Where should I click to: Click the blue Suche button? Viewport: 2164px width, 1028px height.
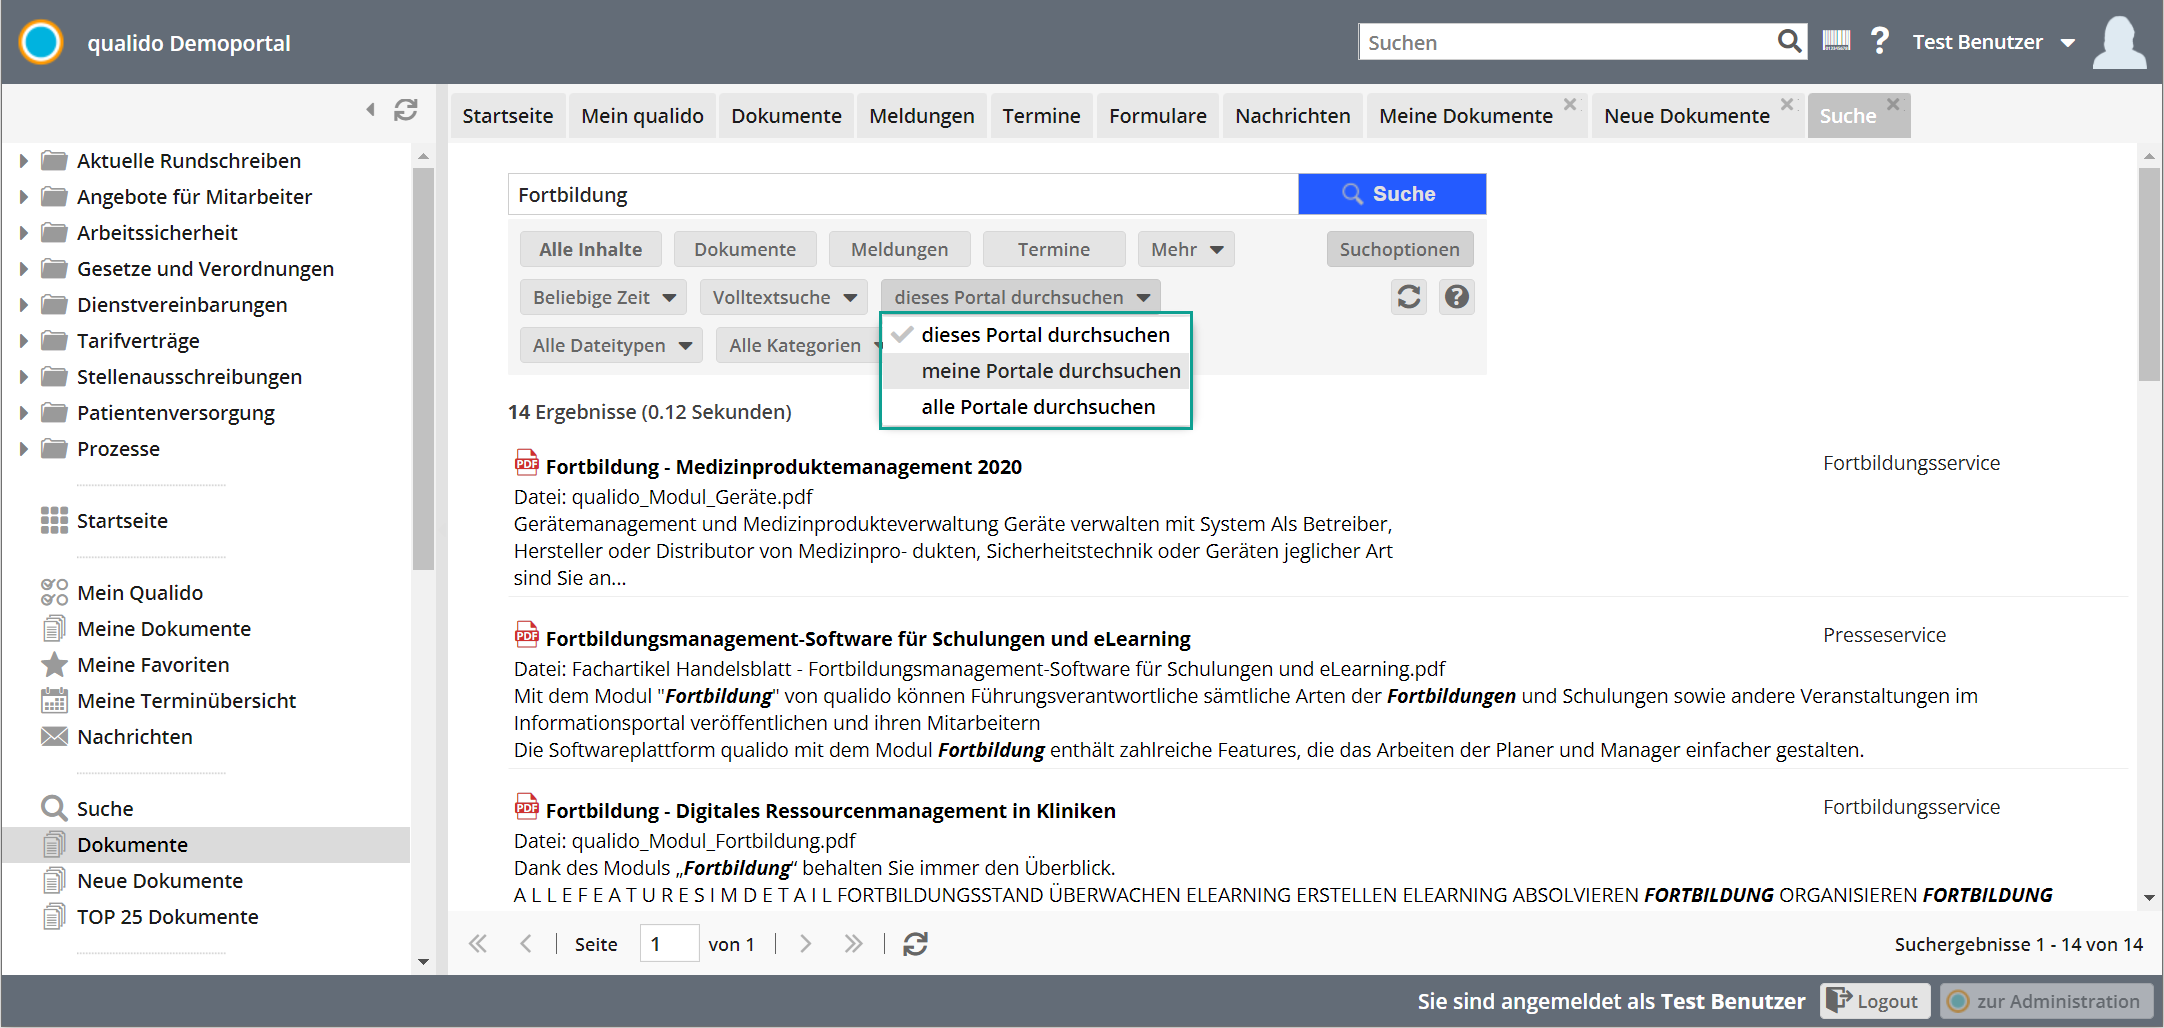1392,194
